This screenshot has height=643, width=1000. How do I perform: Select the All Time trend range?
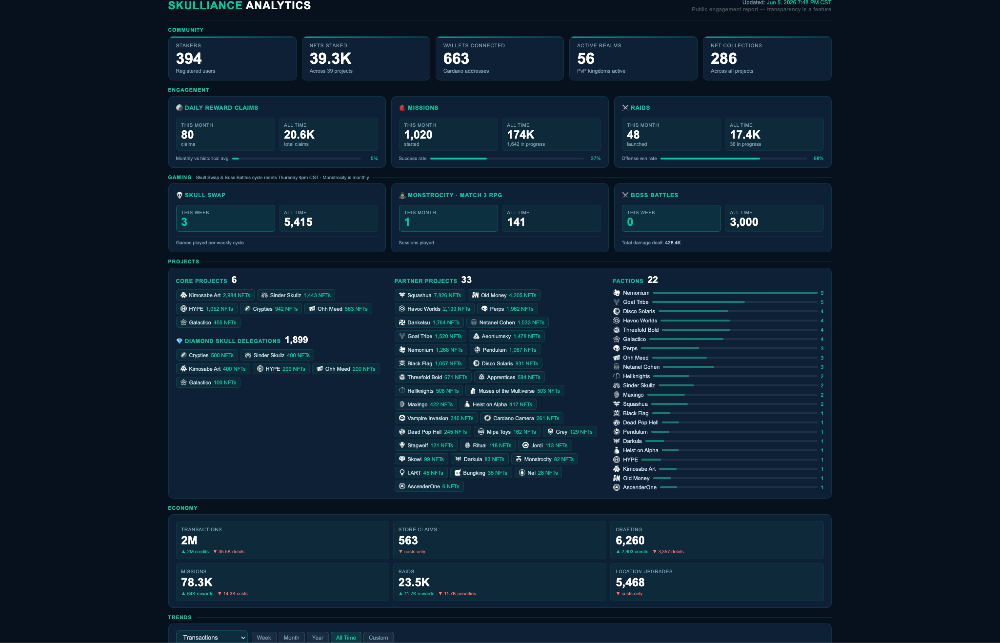[346, 637]
